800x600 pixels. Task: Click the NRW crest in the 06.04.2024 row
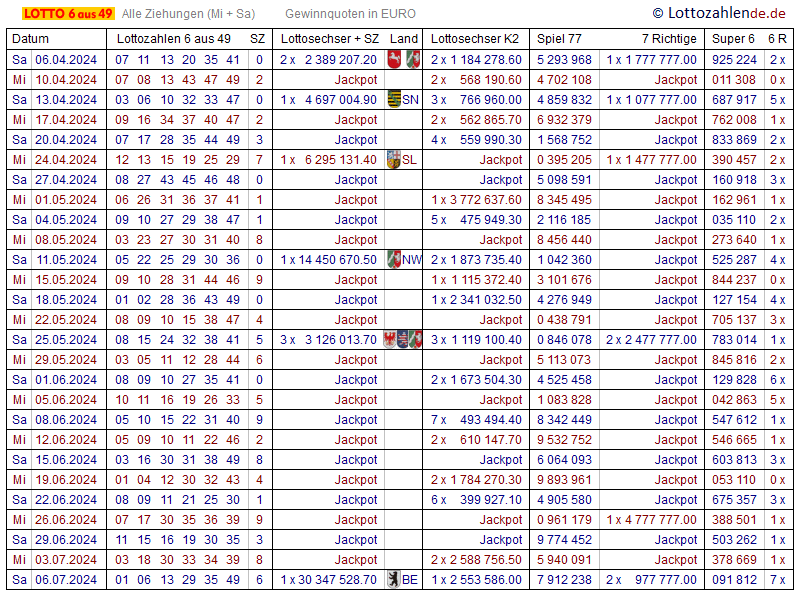point(413,59)
